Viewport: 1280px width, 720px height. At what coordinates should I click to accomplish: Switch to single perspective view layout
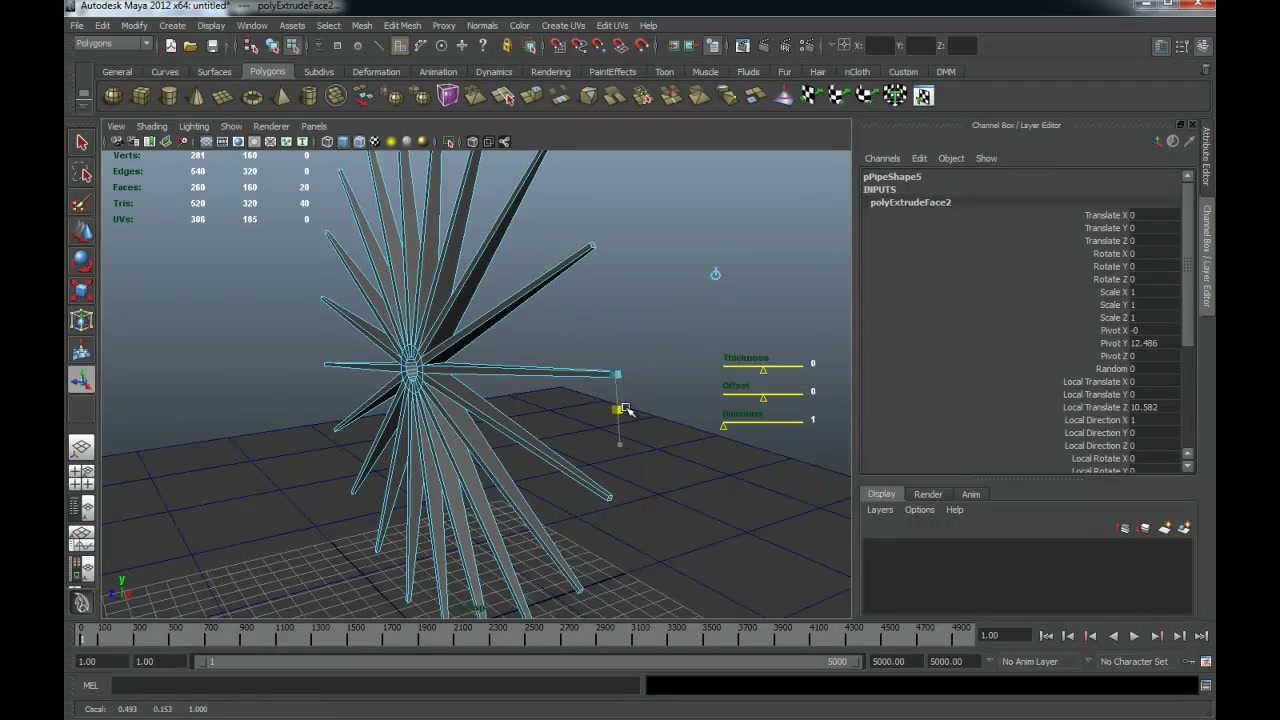[x=82, y=448]
